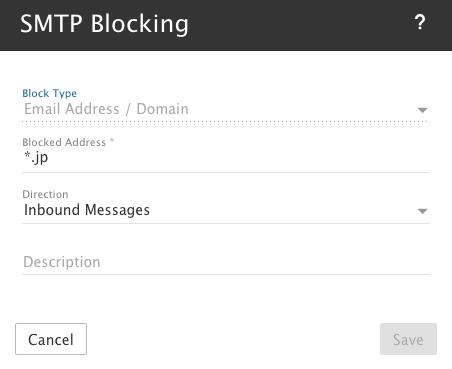Open the Block Type dropdown showing Email Address / Domain

click(226, 110)
